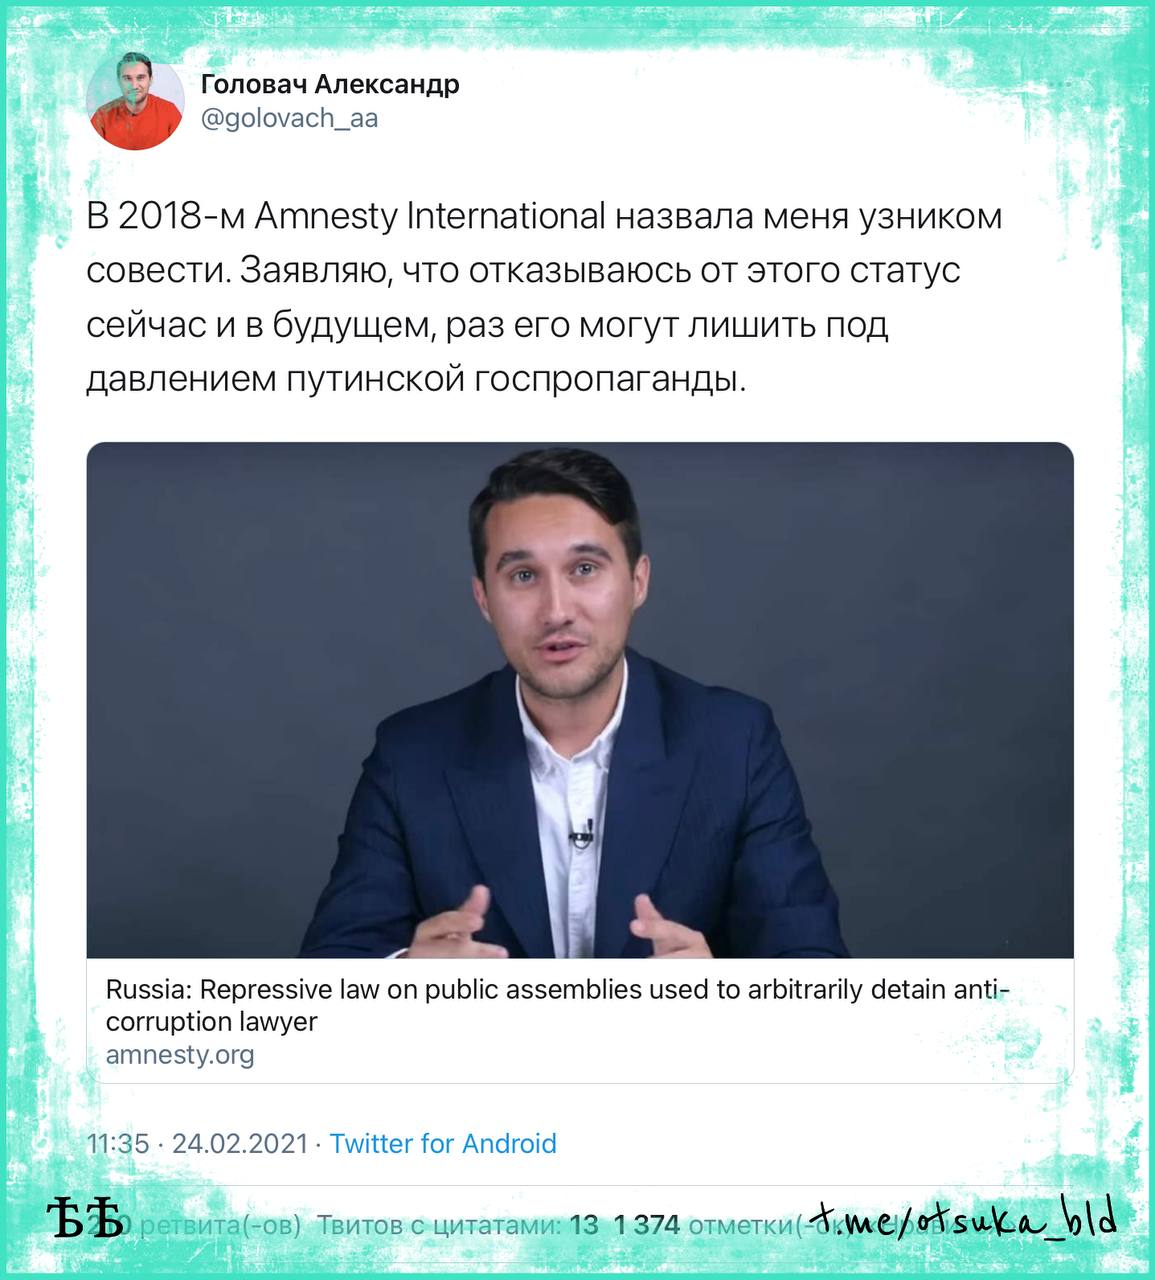The image size is (1155, 1280).
Task: Click the t.me/otsuka_bld handwritten watermark
Action: click(963, 1219)
